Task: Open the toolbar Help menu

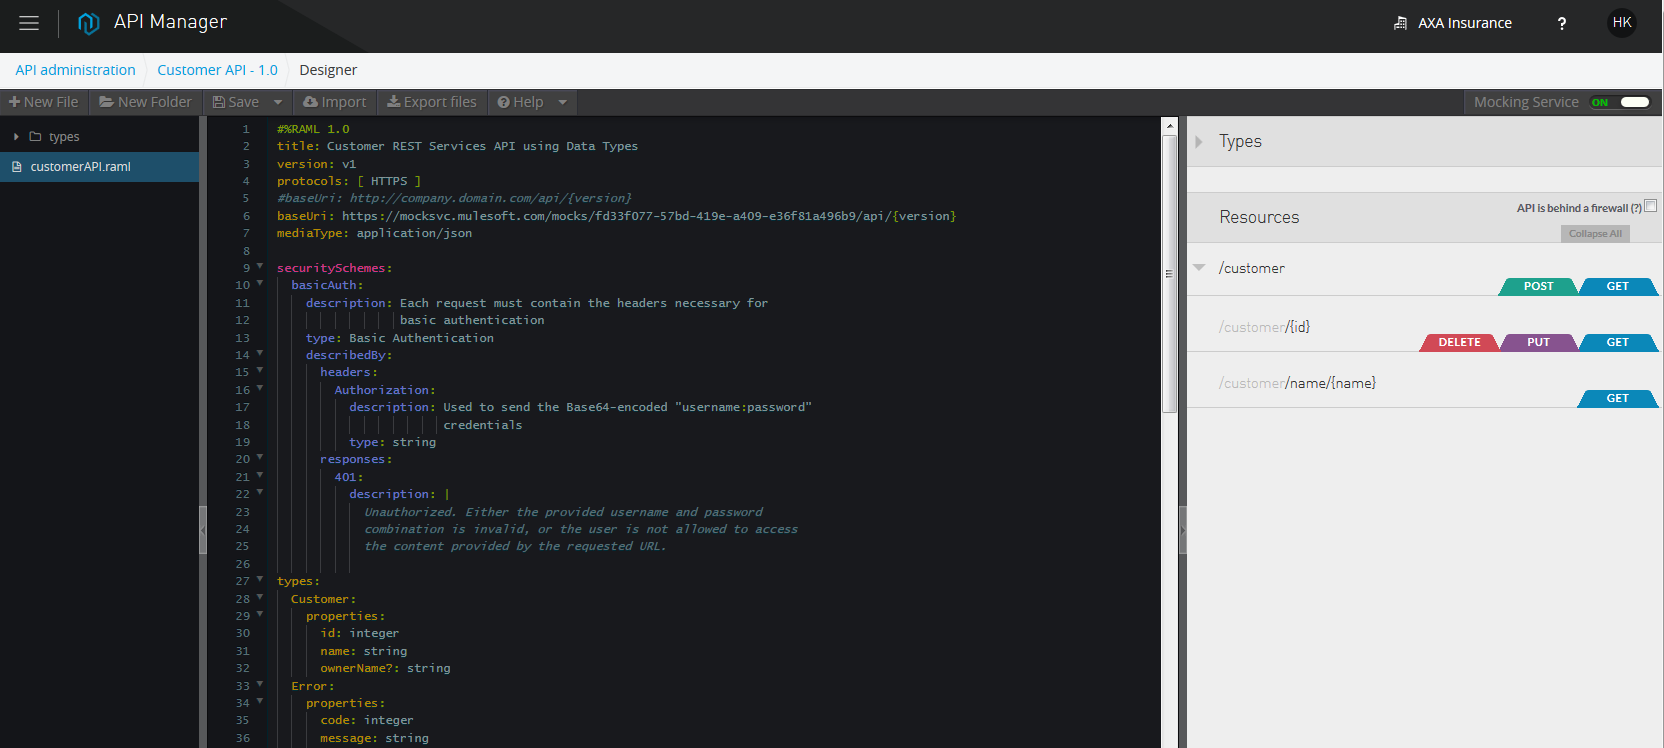Action: point(521,102)
